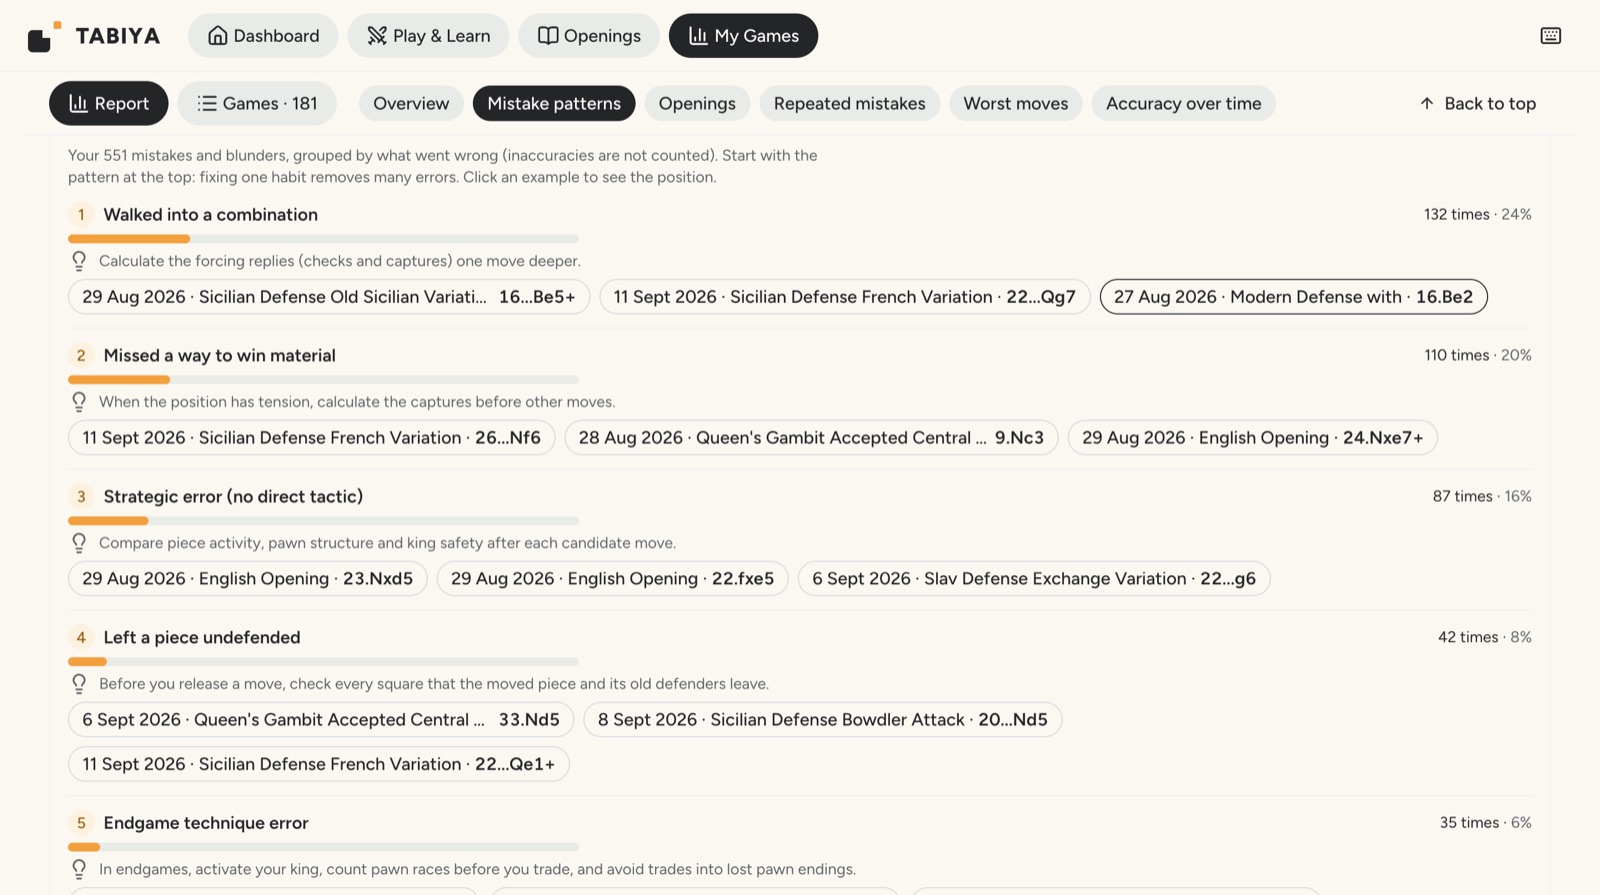Click the "Left a piece undefended" heading

coord(202,638)
